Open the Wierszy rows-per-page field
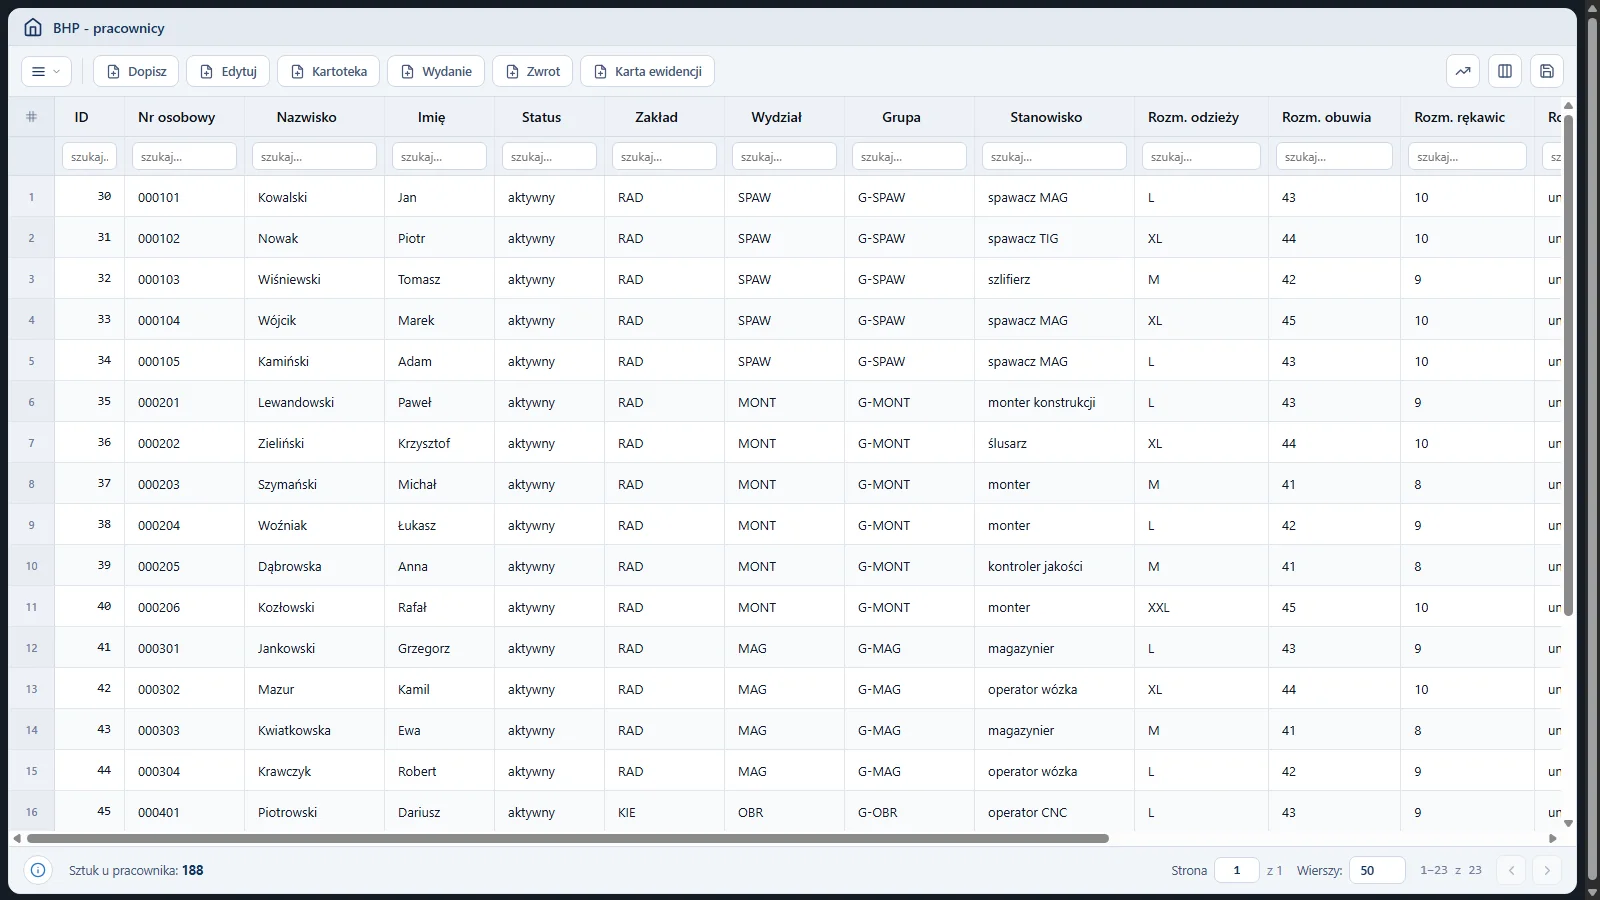1600x900 pixels. [1377, 870]
